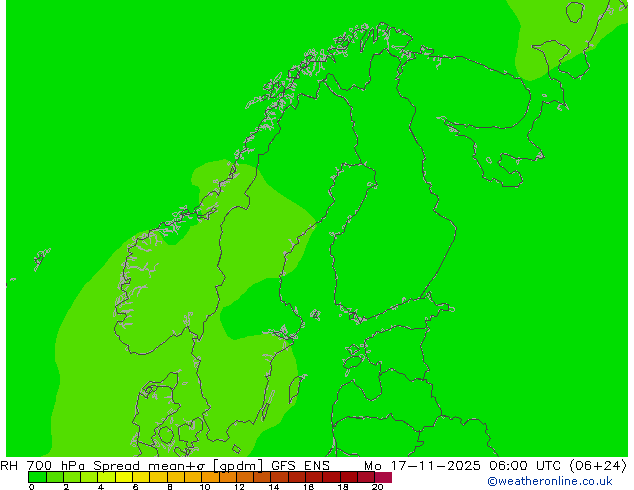Viewport: 634px width, 490px height.
Task: Click the legend swatch for spread 0 to 1
Action: tap(37, 477)
